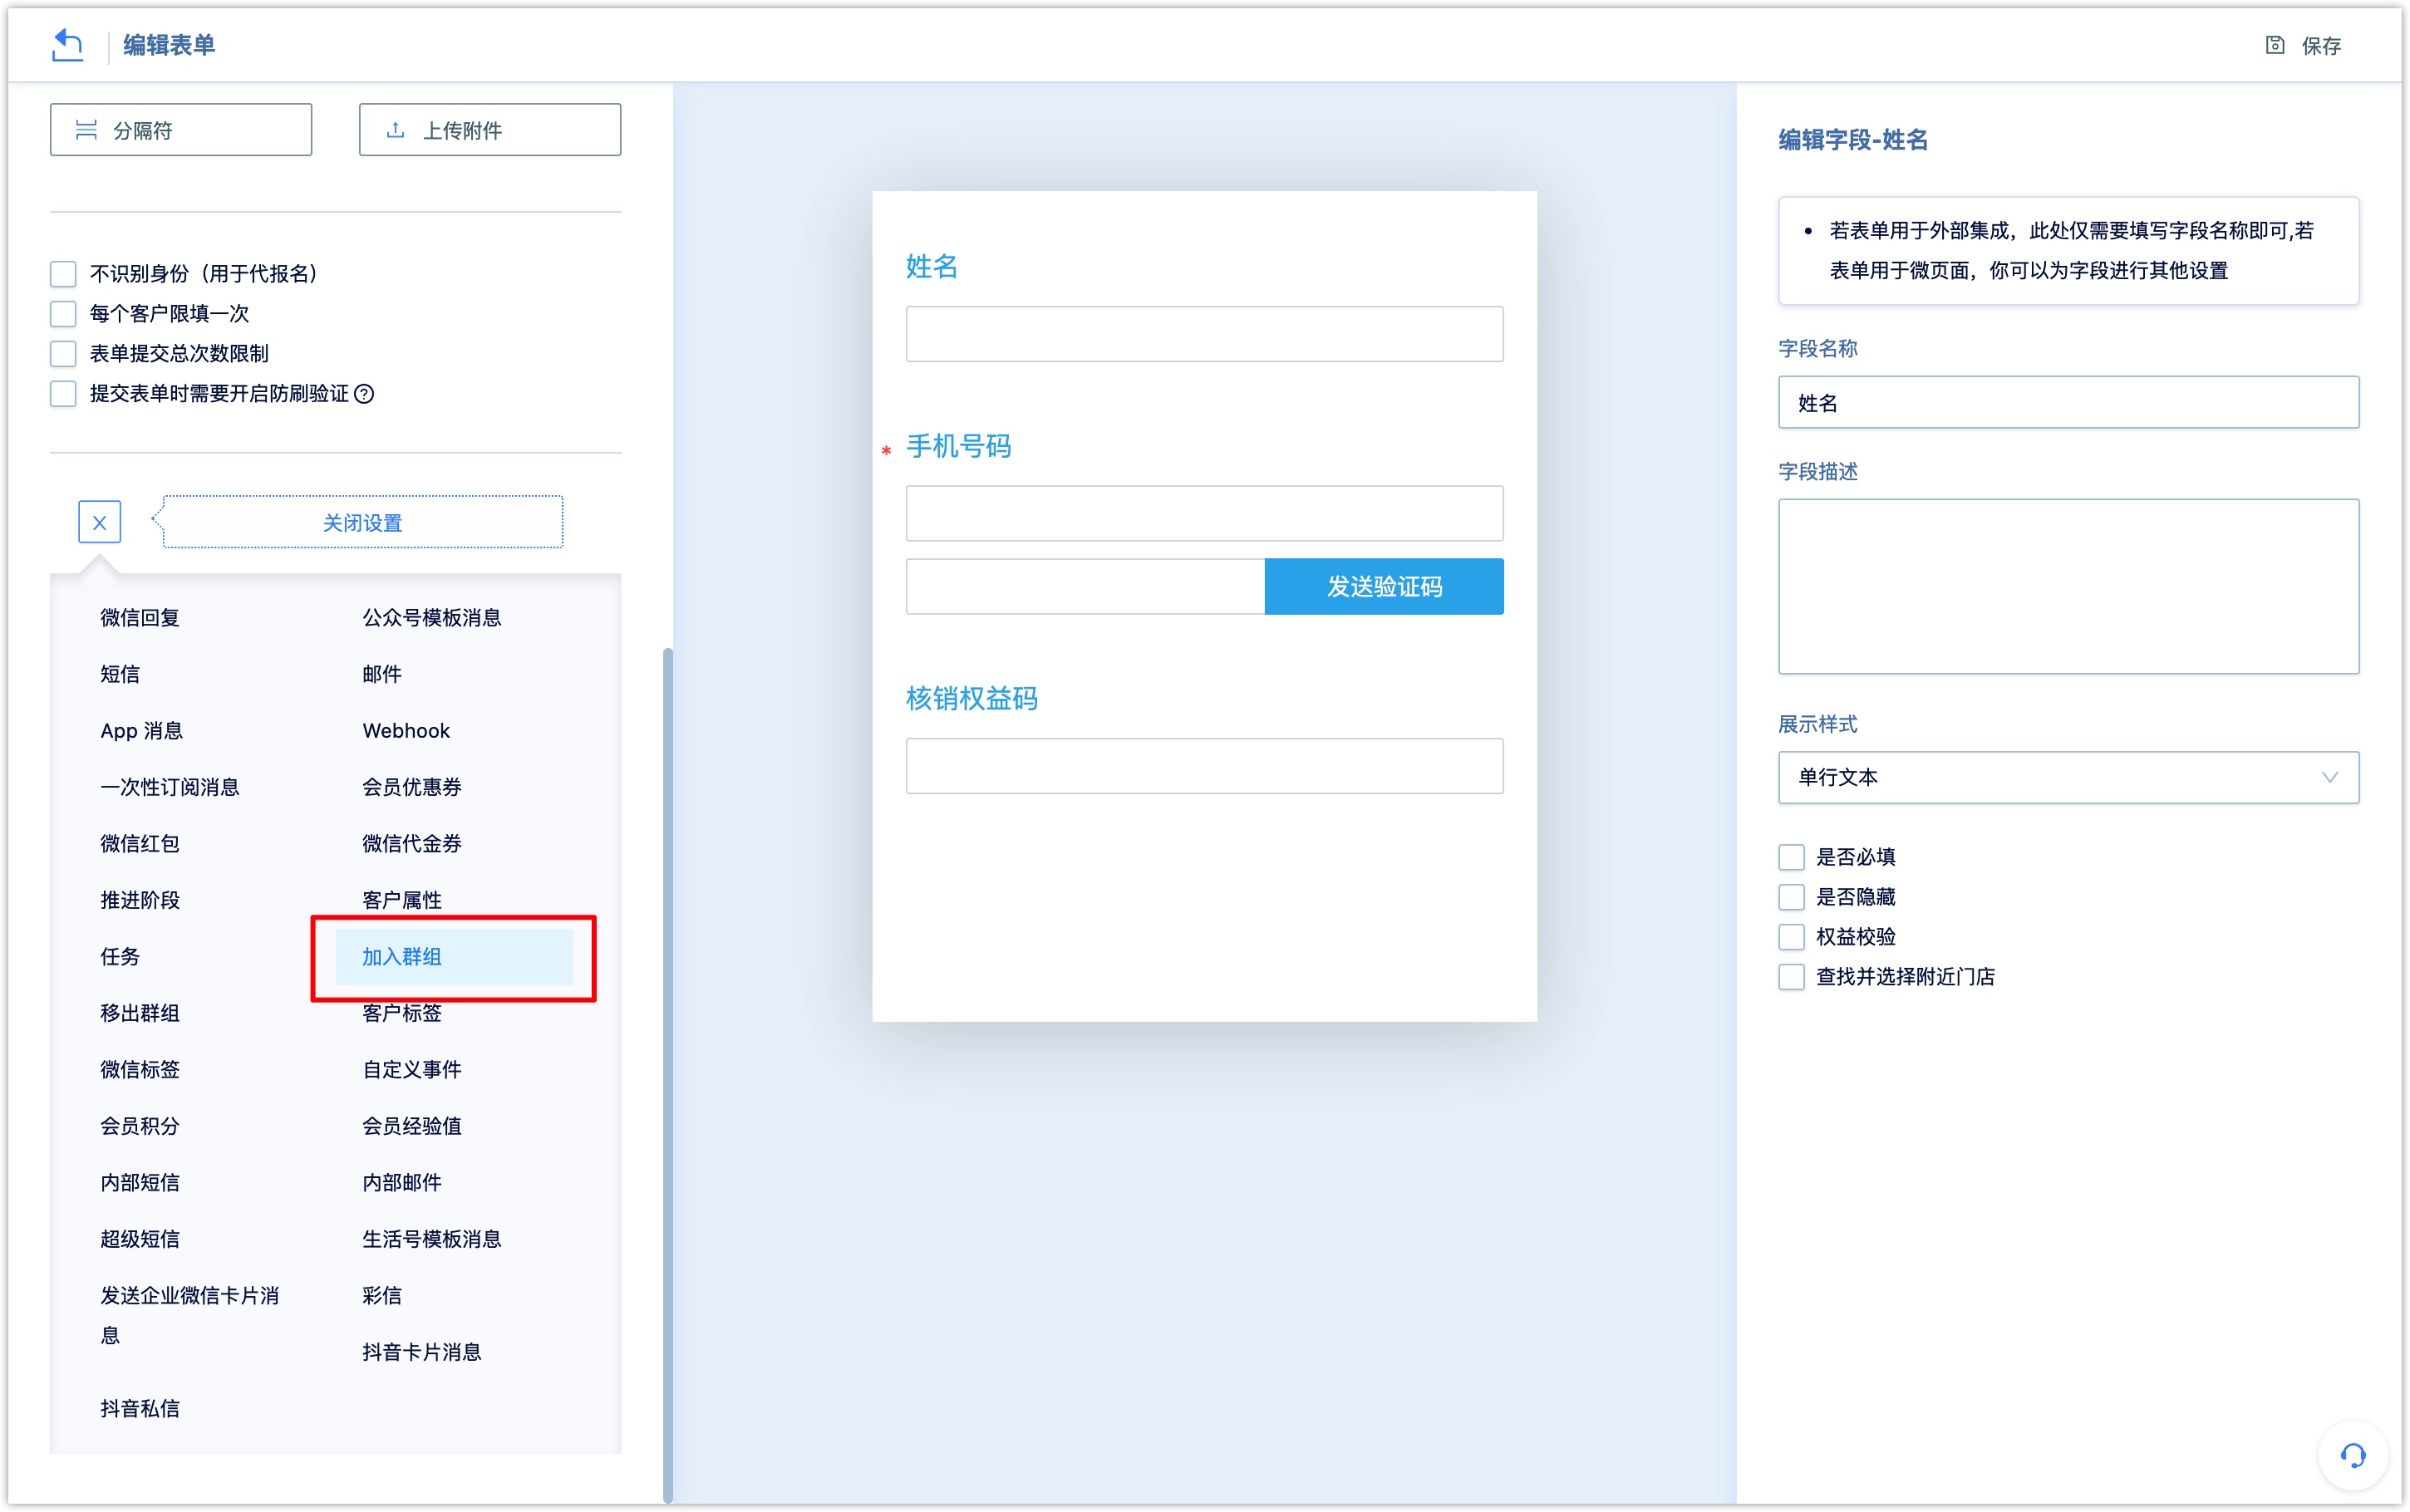2410x1512 pixels.
Task: Click the back arrow icon
Action: (67, 45)
